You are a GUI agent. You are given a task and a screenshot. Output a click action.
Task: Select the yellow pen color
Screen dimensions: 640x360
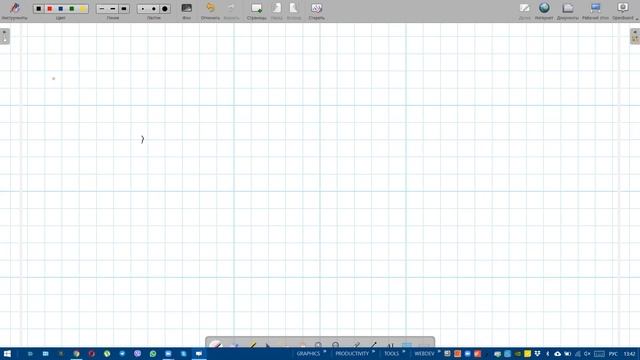pos(83,9)
